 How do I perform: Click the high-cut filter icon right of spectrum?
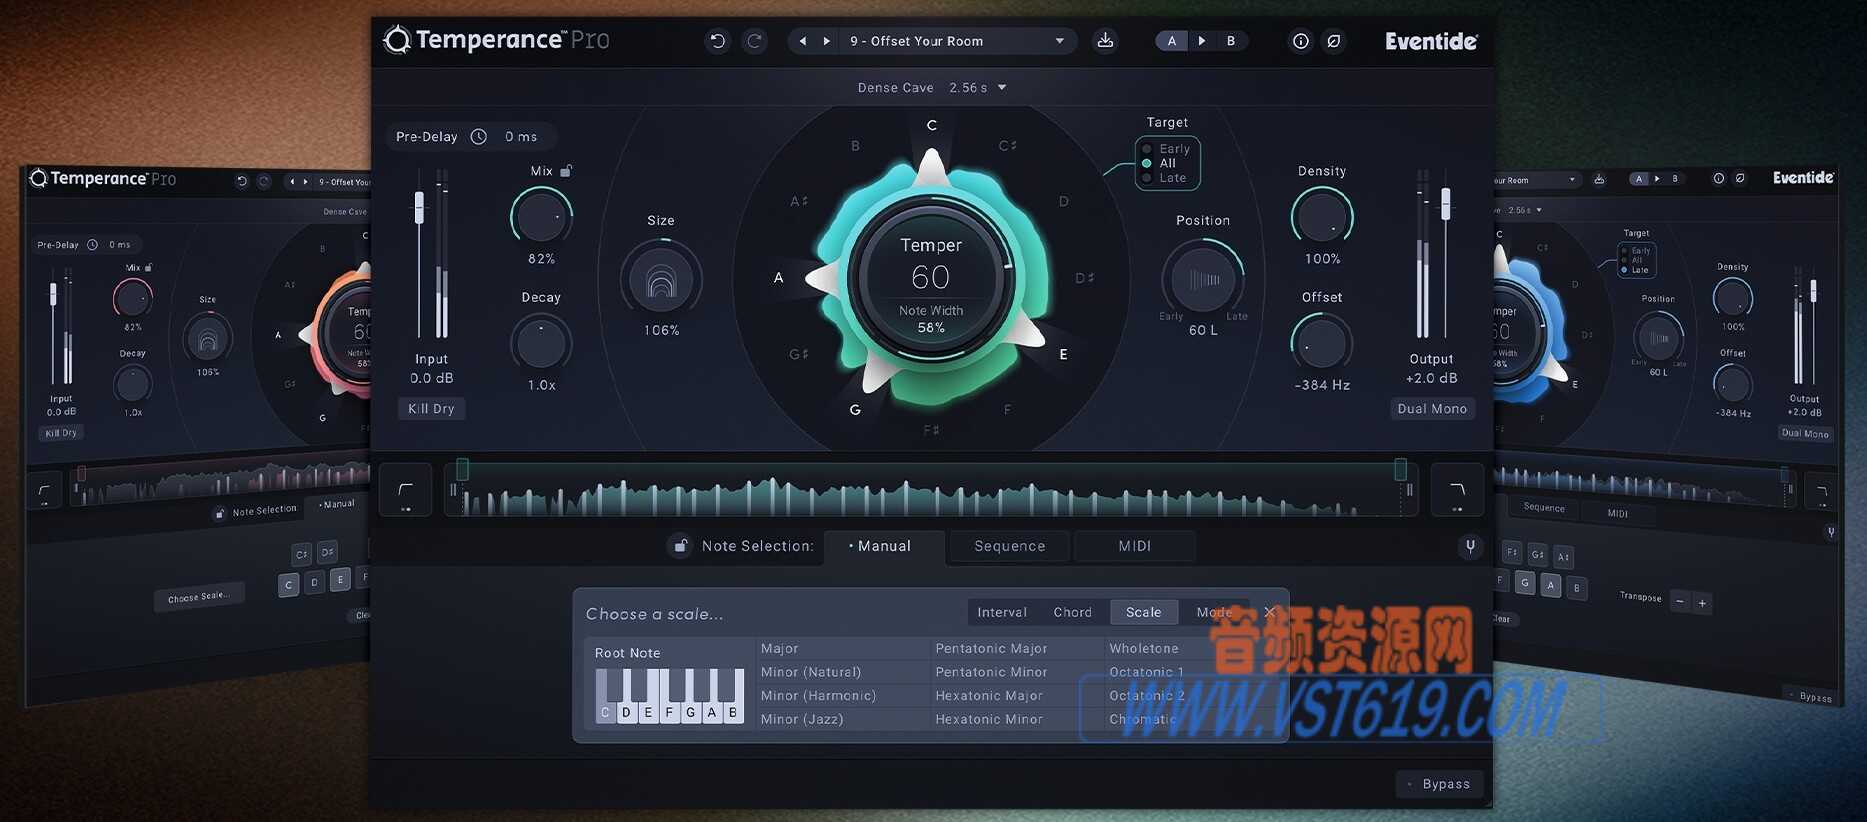[1457, 490]
